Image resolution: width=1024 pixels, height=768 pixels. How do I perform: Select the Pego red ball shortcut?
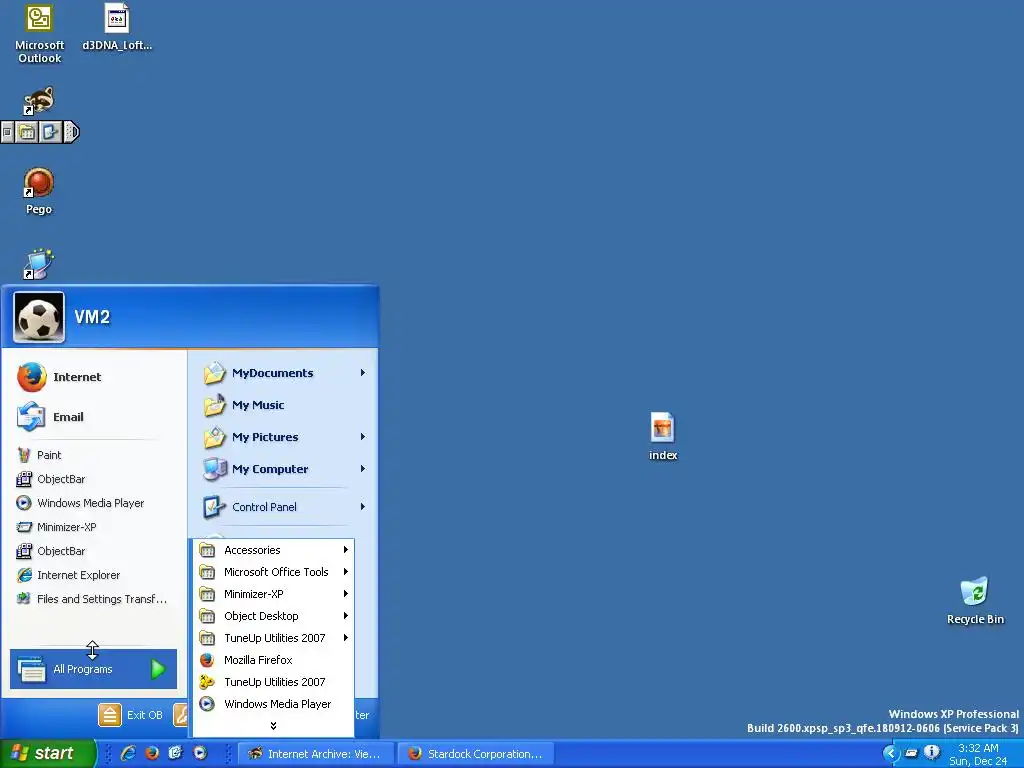pyautogui.click(x=39, y=191)
